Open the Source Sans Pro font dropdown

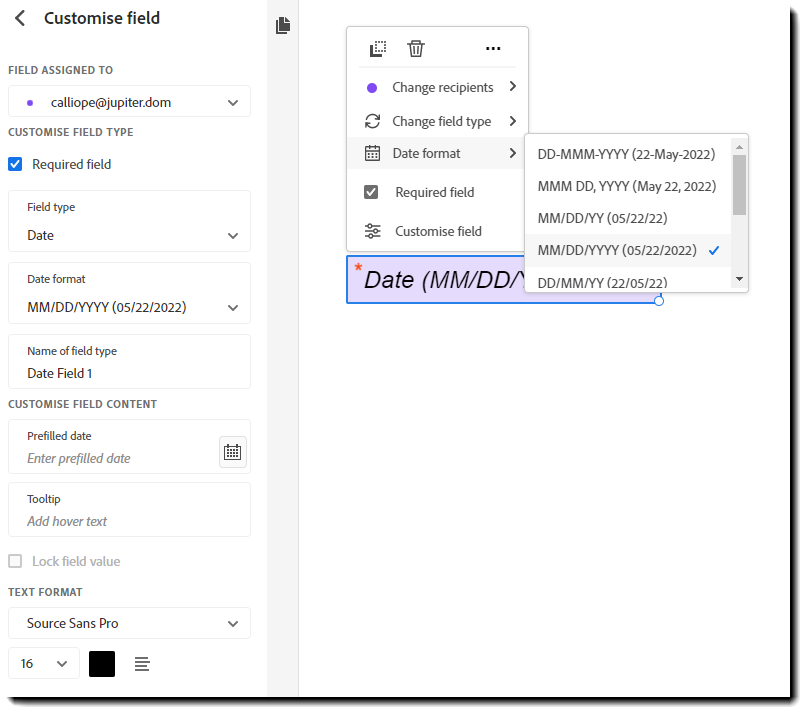tap(129, 623)
